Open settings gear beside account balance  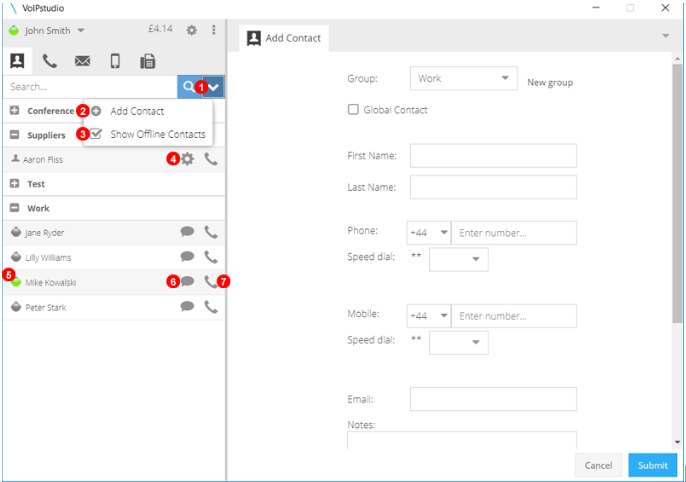192,30
